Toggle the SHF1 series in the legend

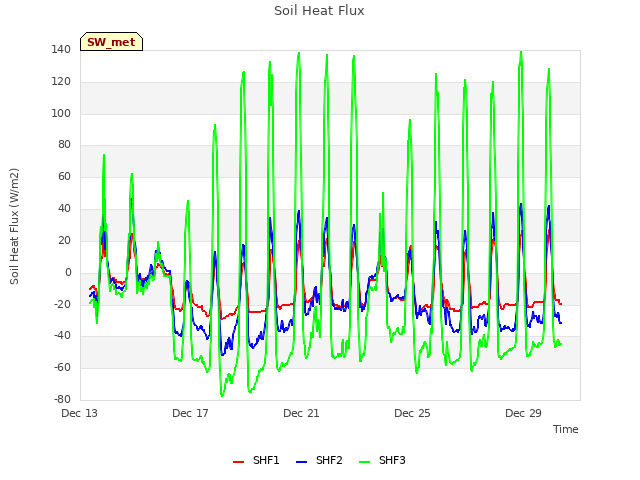click(256, 460)
